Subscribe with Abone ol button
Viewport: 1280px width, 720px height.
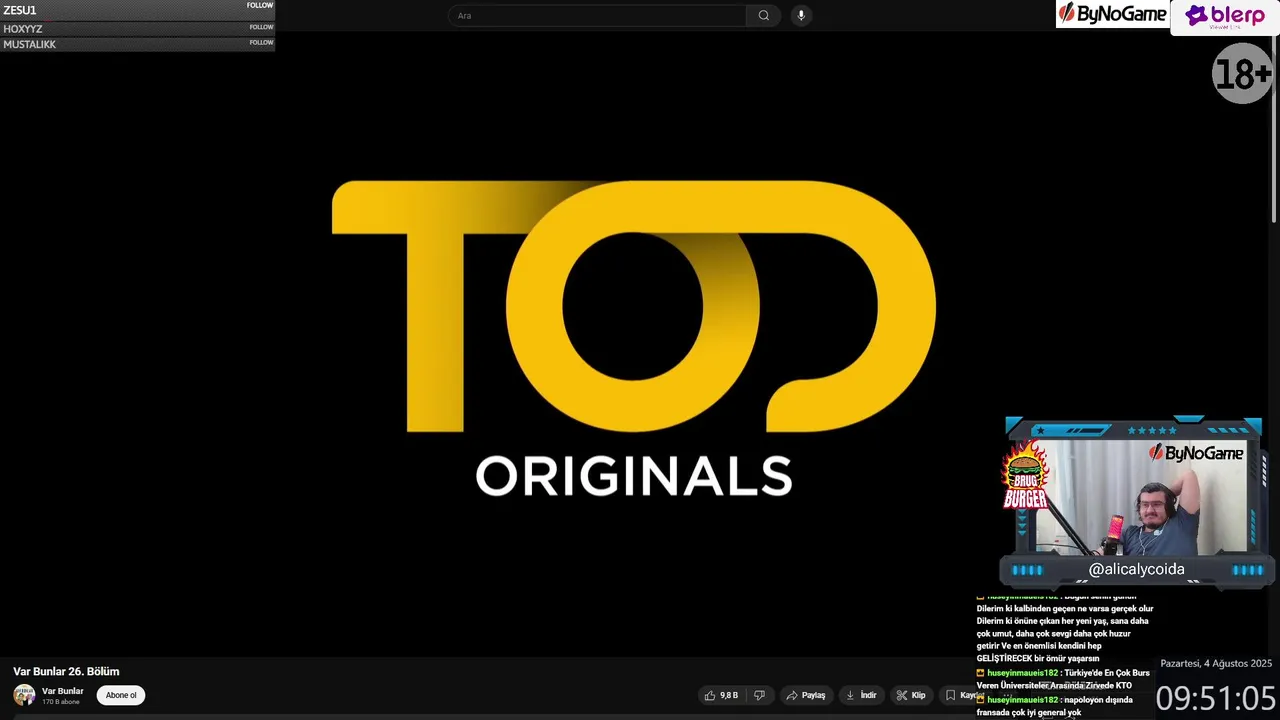point(121,695)
